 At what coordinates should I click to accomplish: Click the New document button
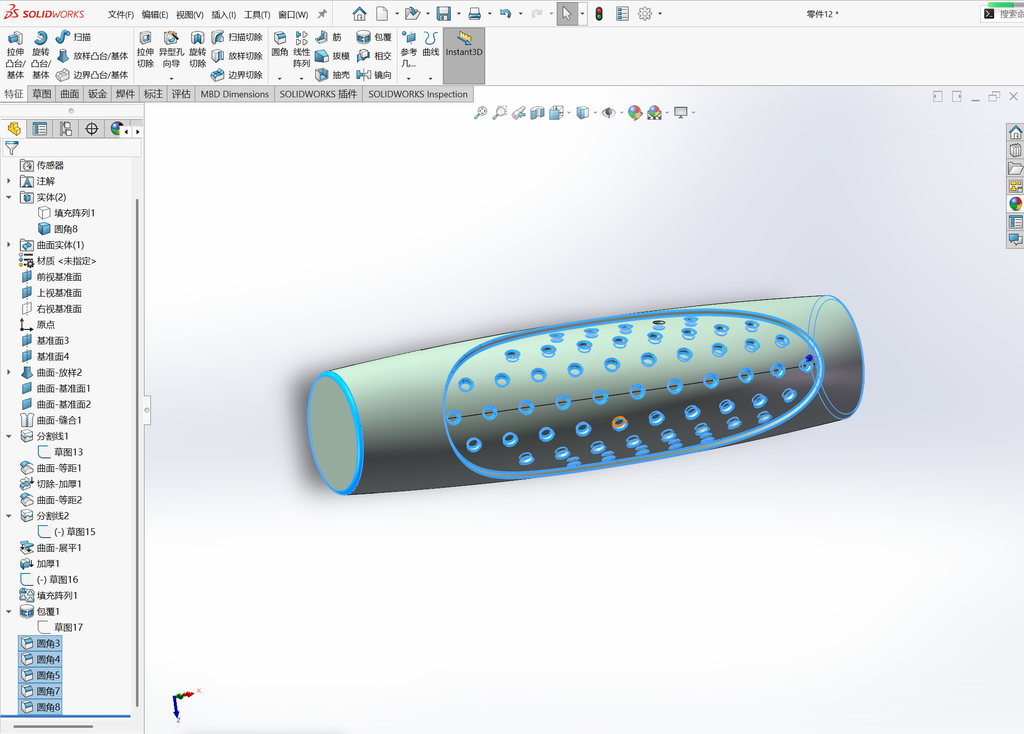381,14
